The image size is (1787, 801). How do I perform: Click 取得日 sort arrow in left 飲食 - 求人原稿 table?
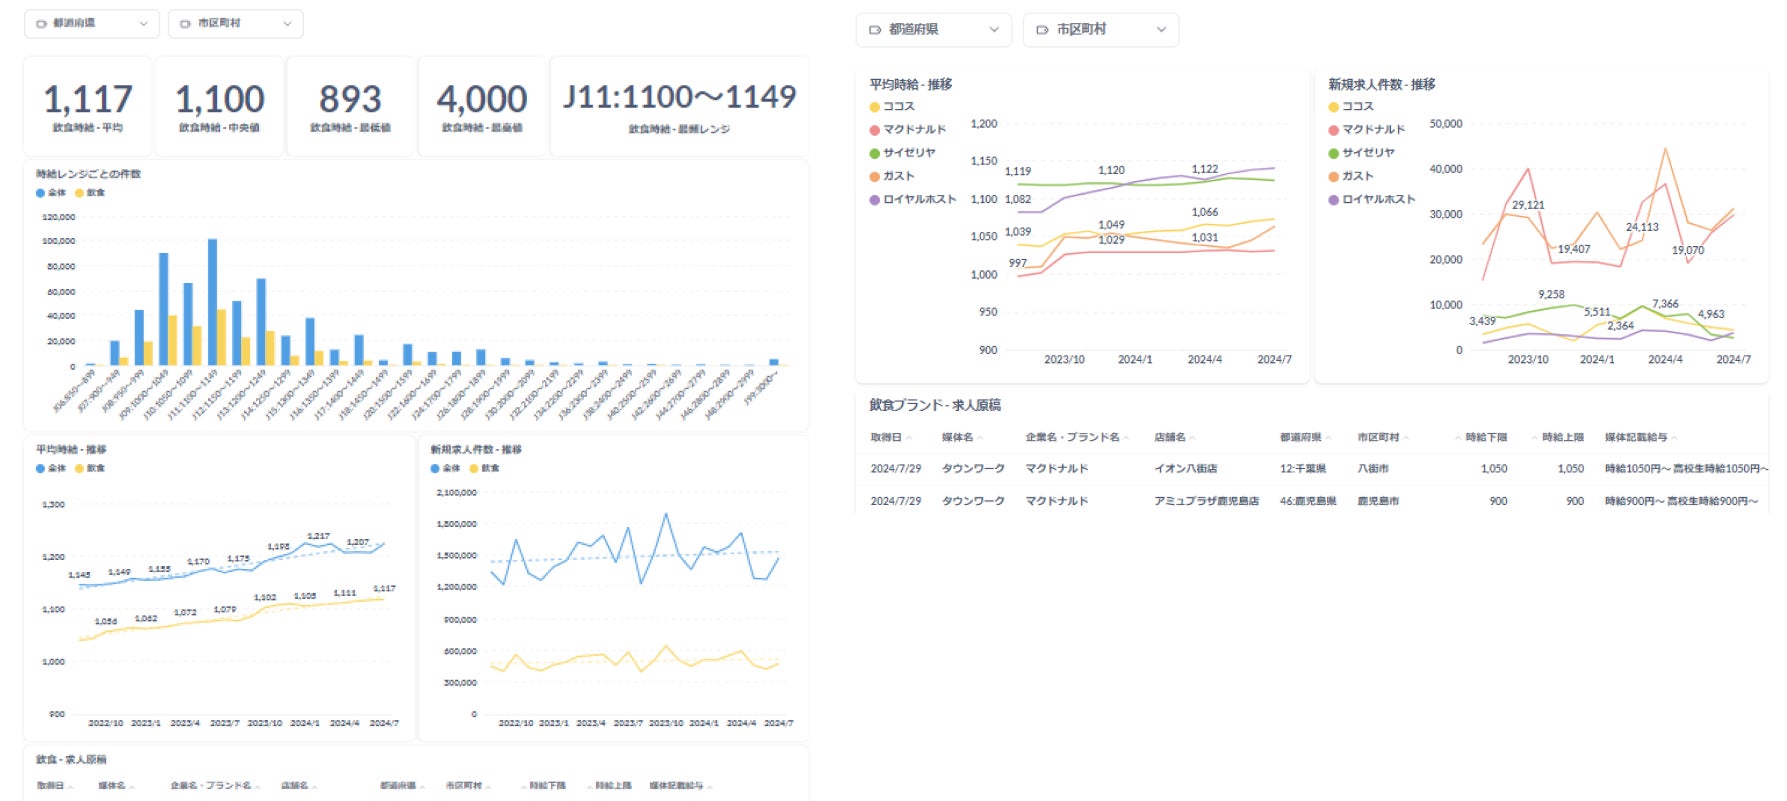70,787
